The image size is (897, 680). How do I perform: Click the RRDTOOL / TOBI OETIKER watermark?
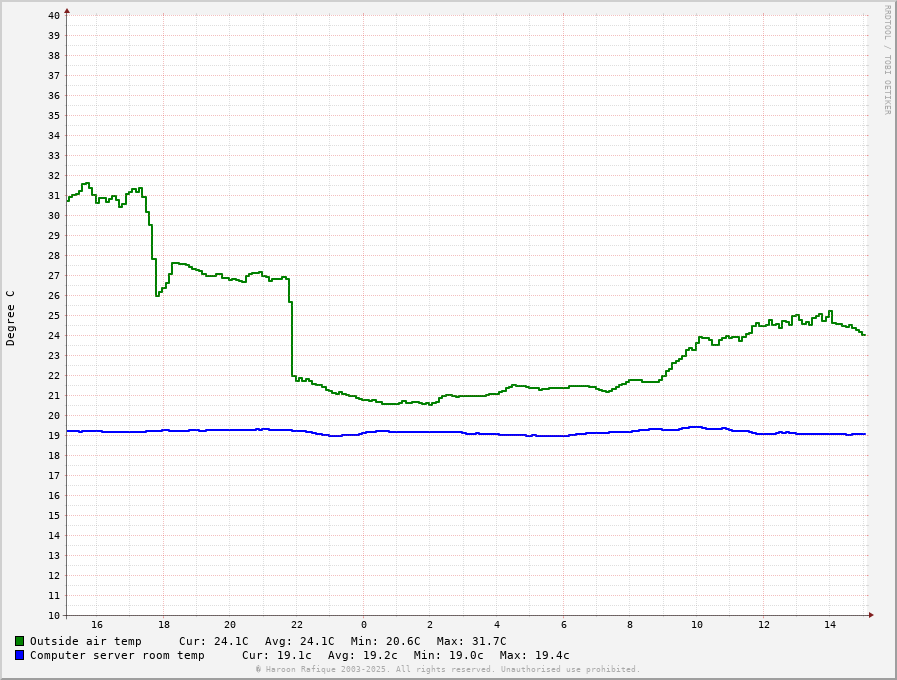(886, 60)
